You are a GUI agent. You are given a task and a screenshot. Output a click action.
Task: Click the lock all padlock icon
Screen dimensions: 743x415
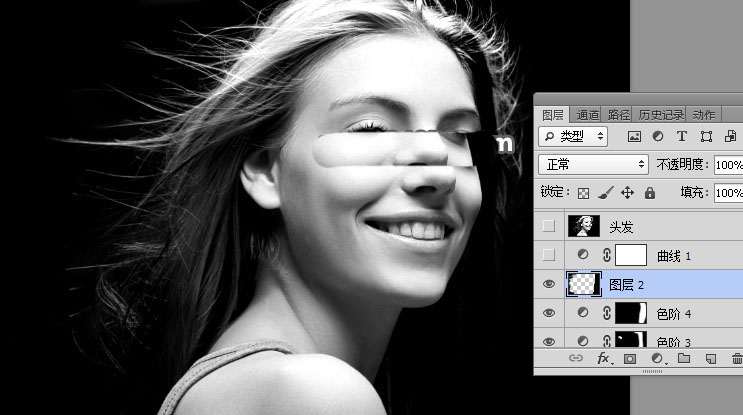tap(649, 192)
